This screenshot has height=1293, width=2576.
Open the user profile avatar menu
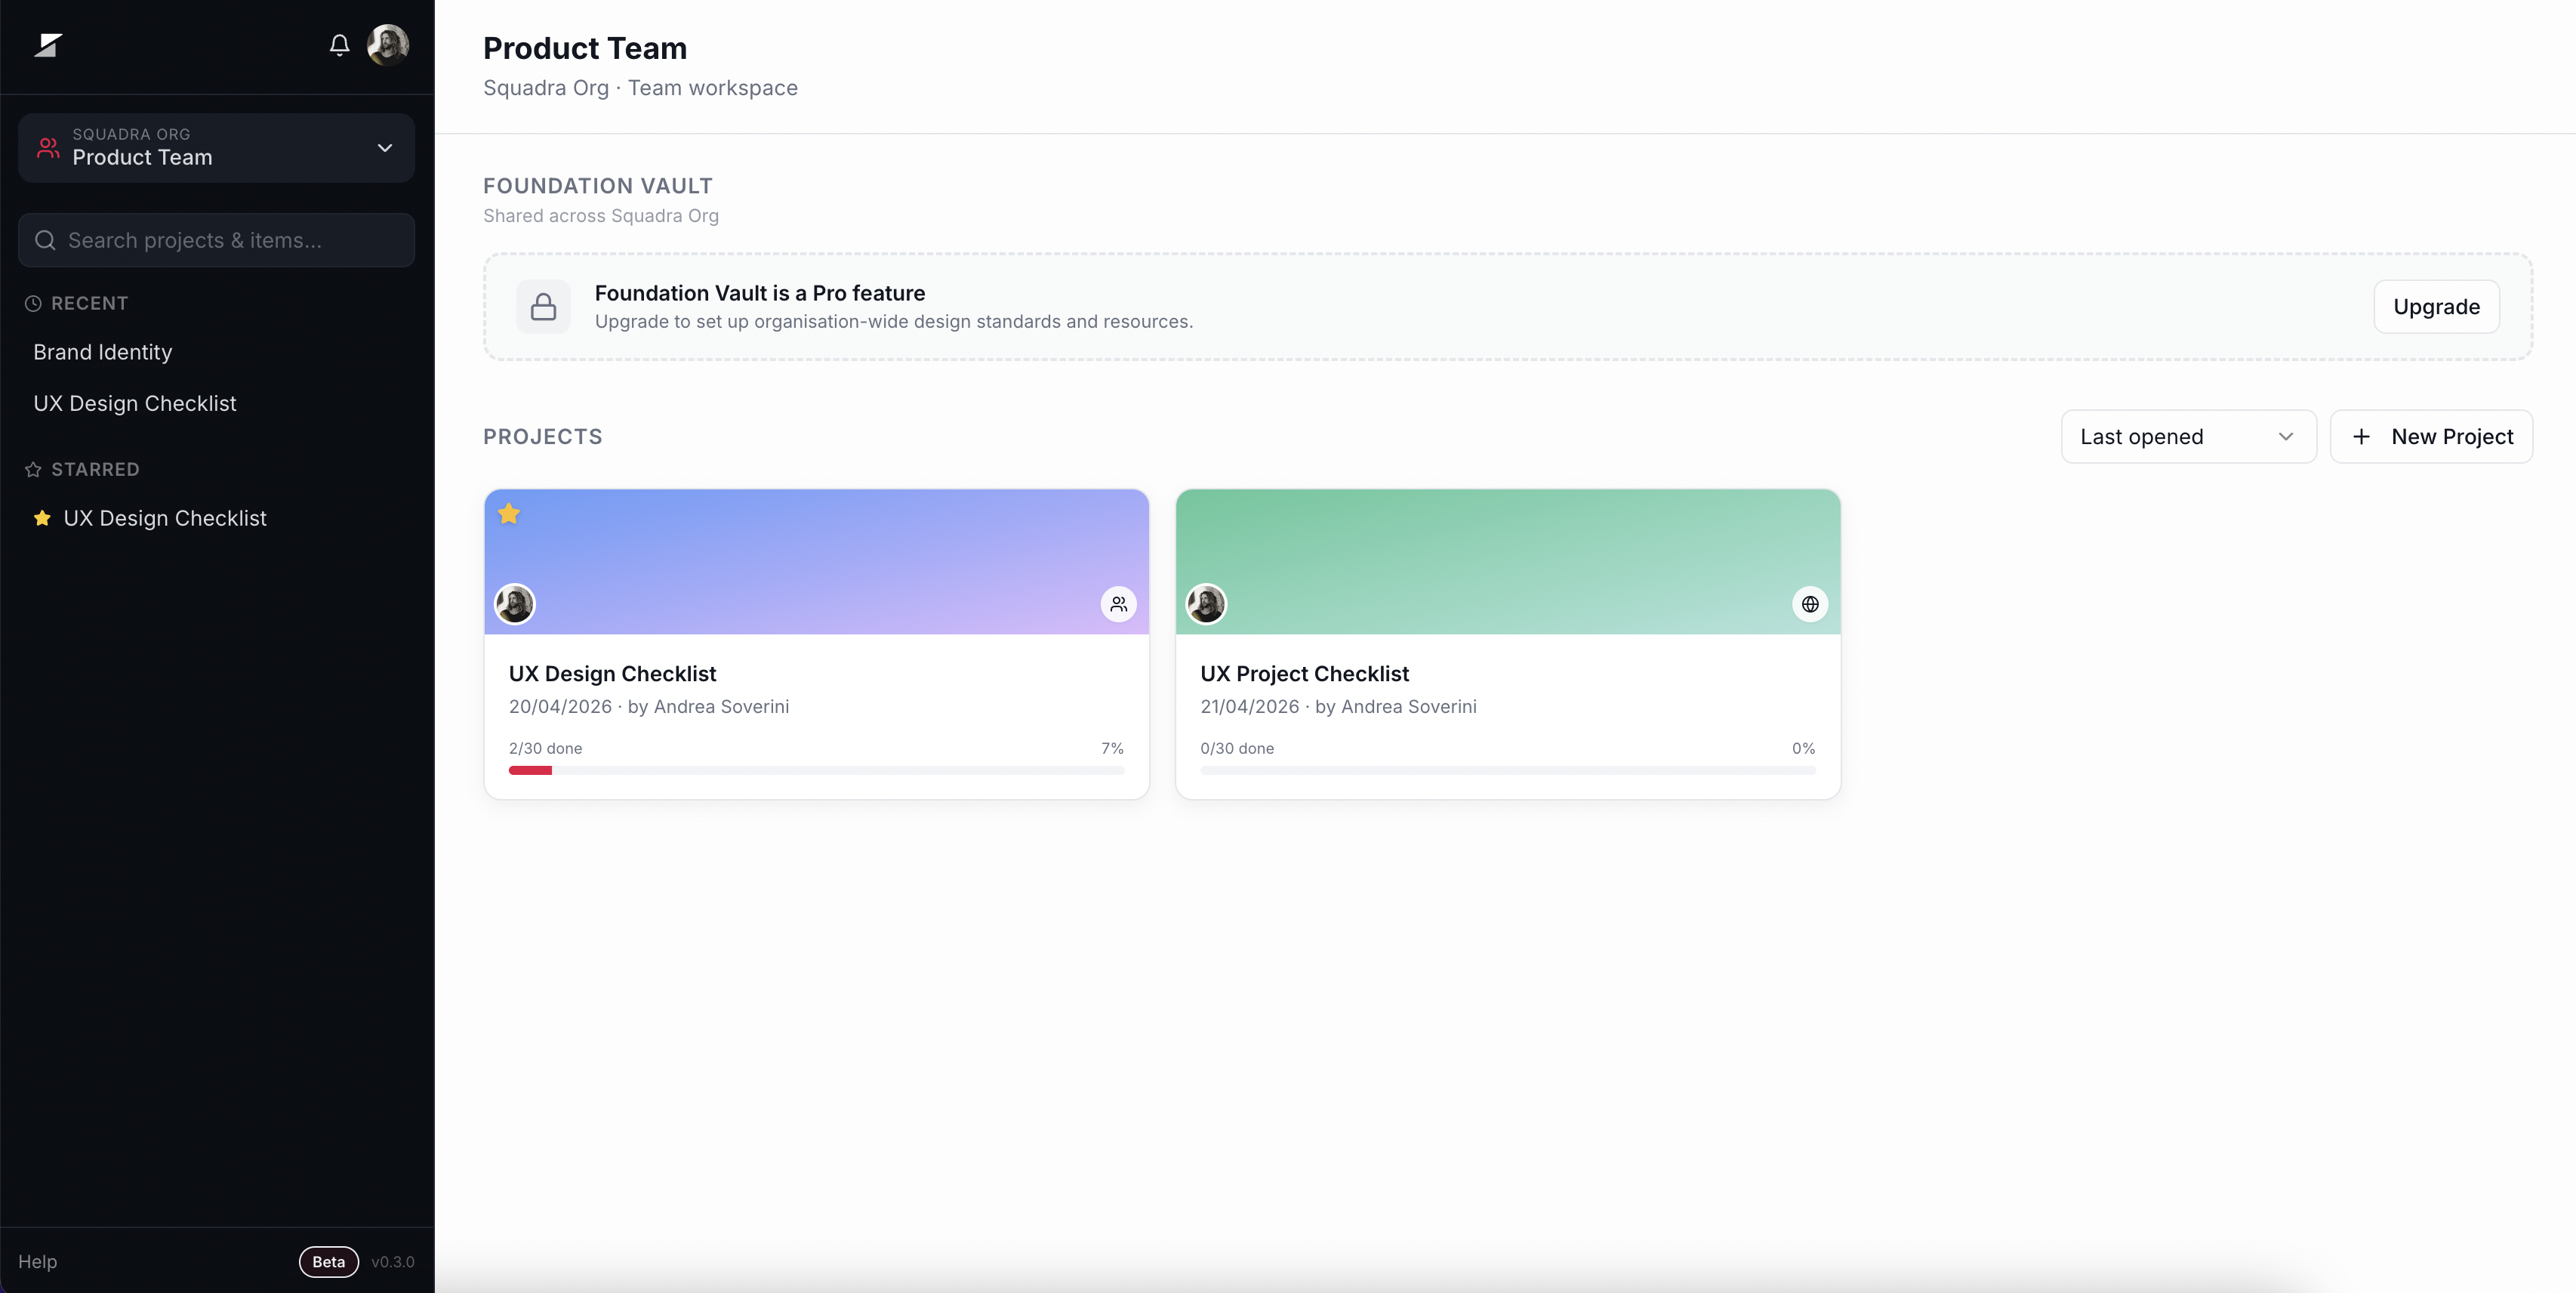pyautogui.click(x=387, y=45)
